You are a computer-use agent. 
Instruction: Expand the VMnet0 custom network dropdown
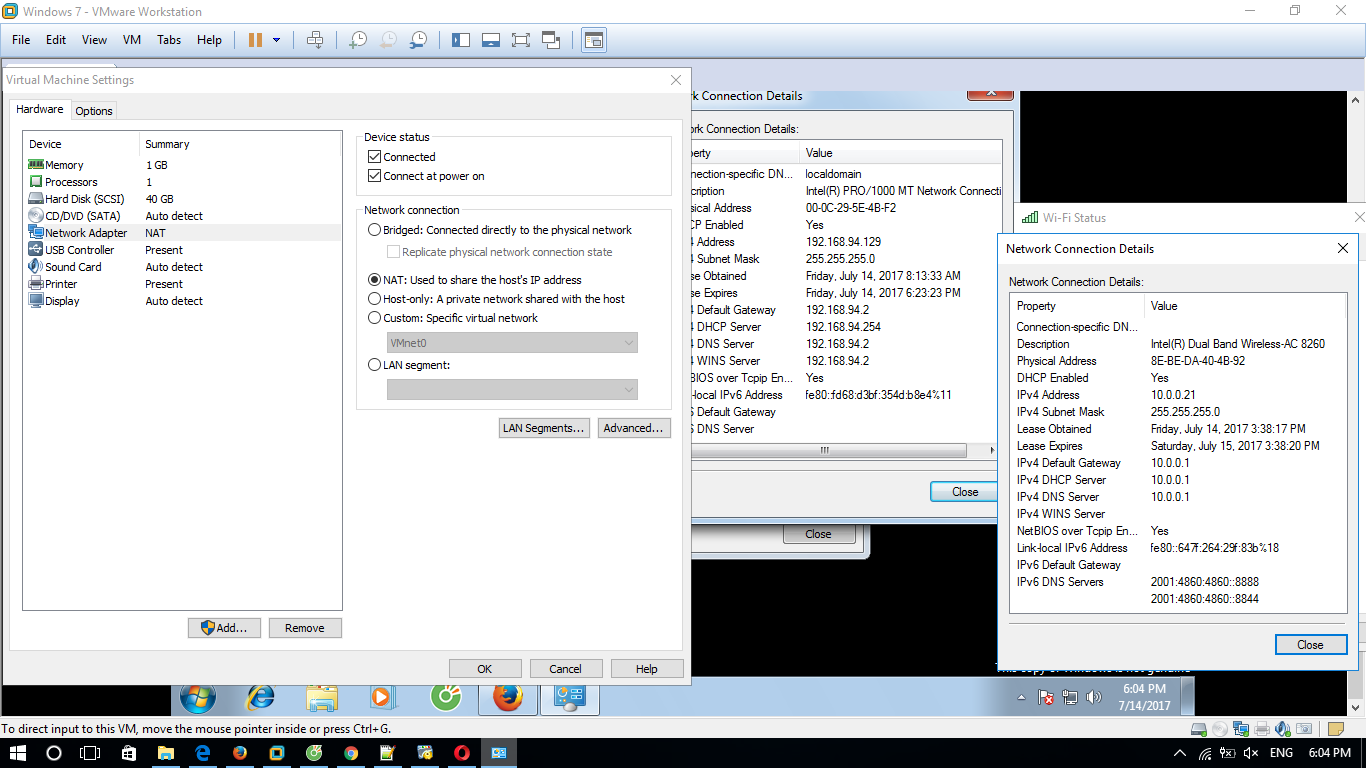(x=628, y=343)
